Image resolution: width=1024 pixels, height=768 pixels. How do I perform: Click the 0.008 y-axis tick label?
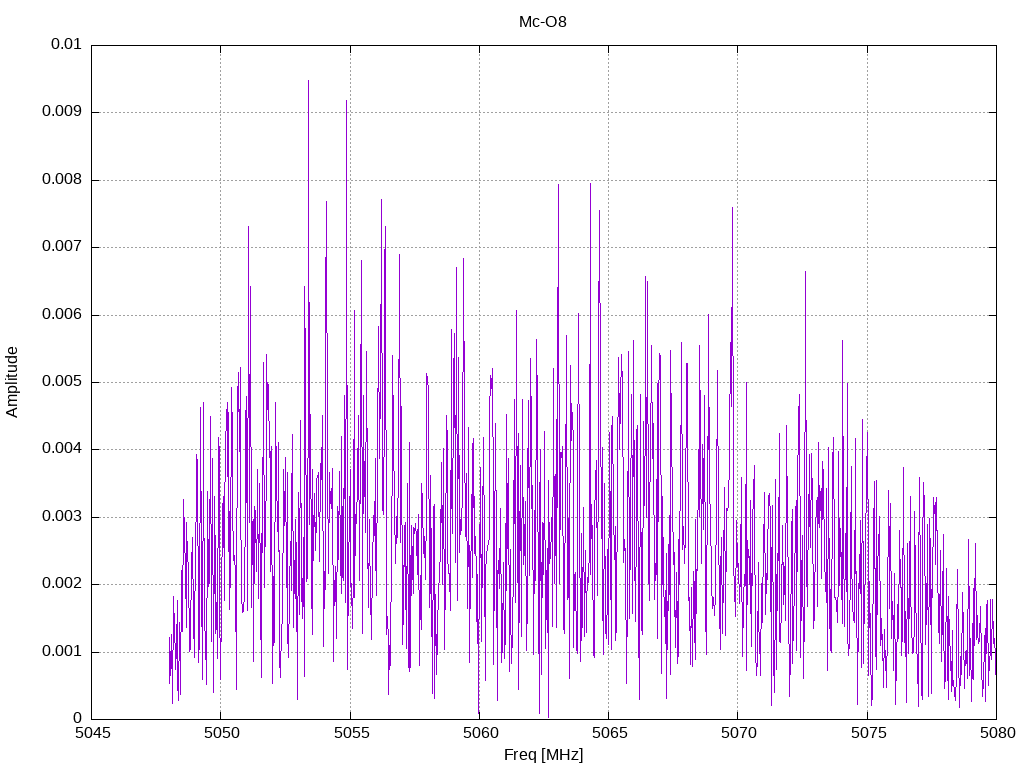[x=62, y=179]
